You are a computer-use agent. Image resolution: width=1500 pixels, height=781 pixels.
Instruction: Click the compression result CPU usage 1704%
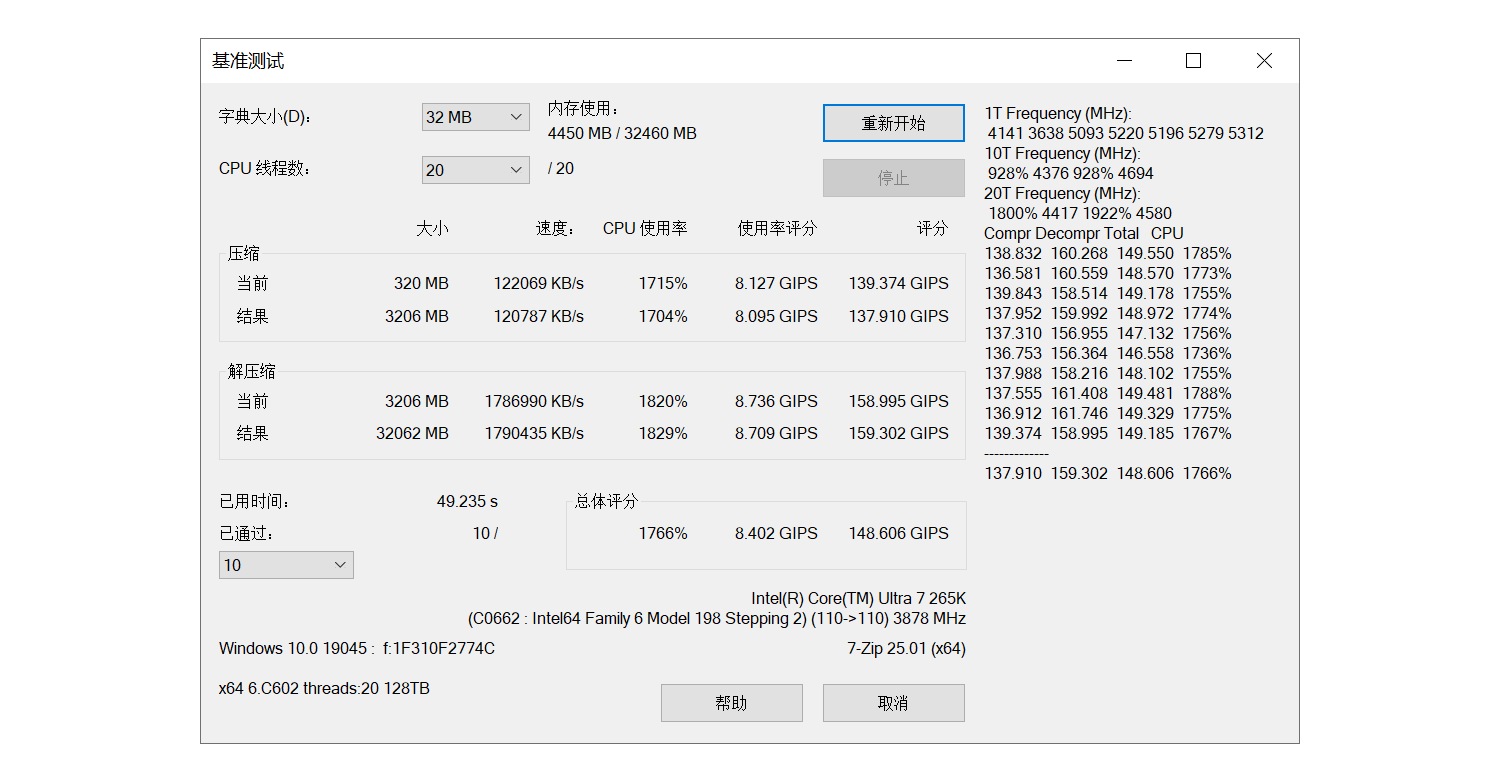[x=663, y=316]
